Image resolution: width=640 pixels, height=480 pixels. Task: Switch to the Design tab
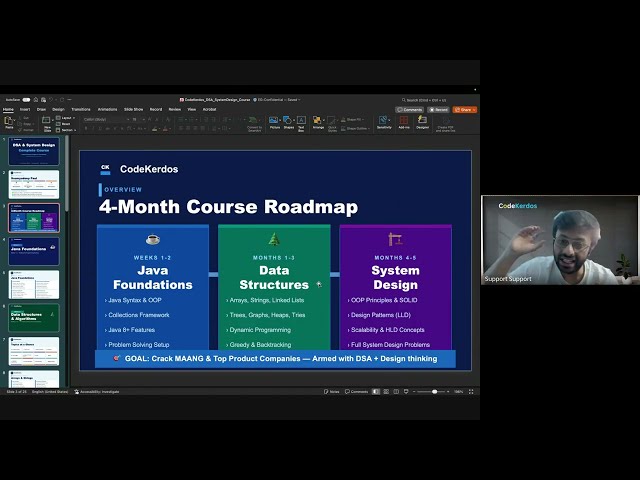pyautogui.click(x=58, y=109)
